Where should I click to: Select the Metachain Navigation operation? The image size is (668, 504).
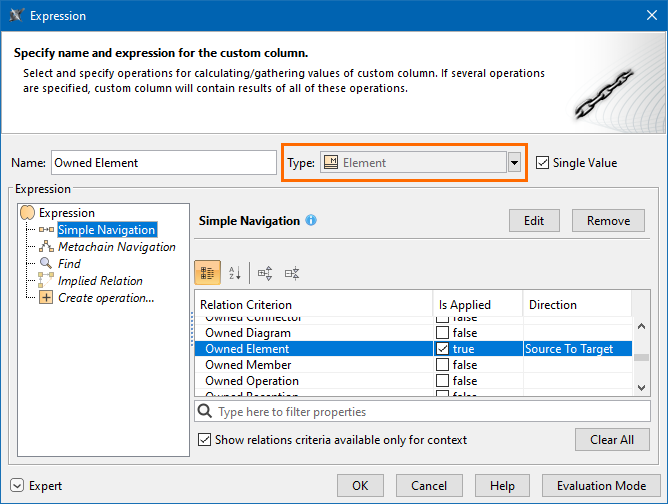coord(116,247)
